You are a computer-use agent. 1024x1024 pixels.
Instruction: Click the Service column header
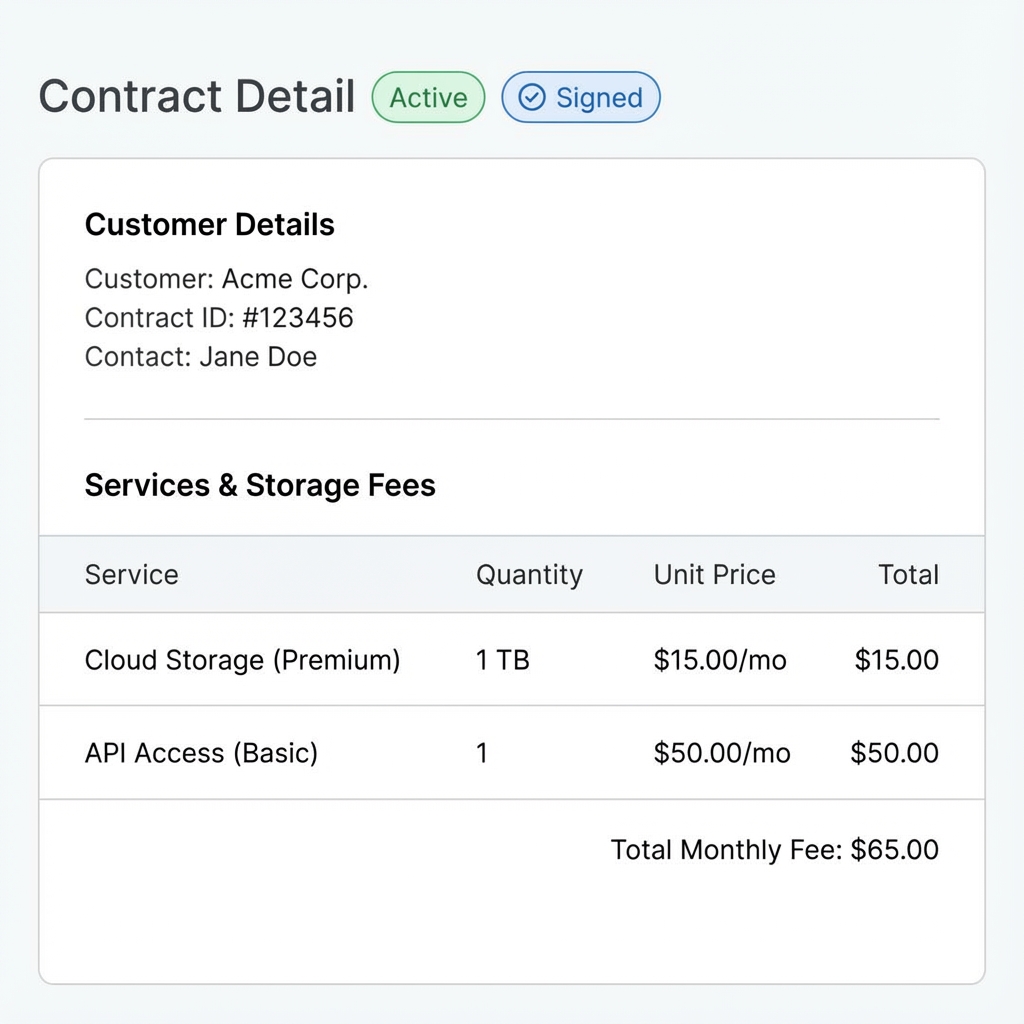[131, 575]
